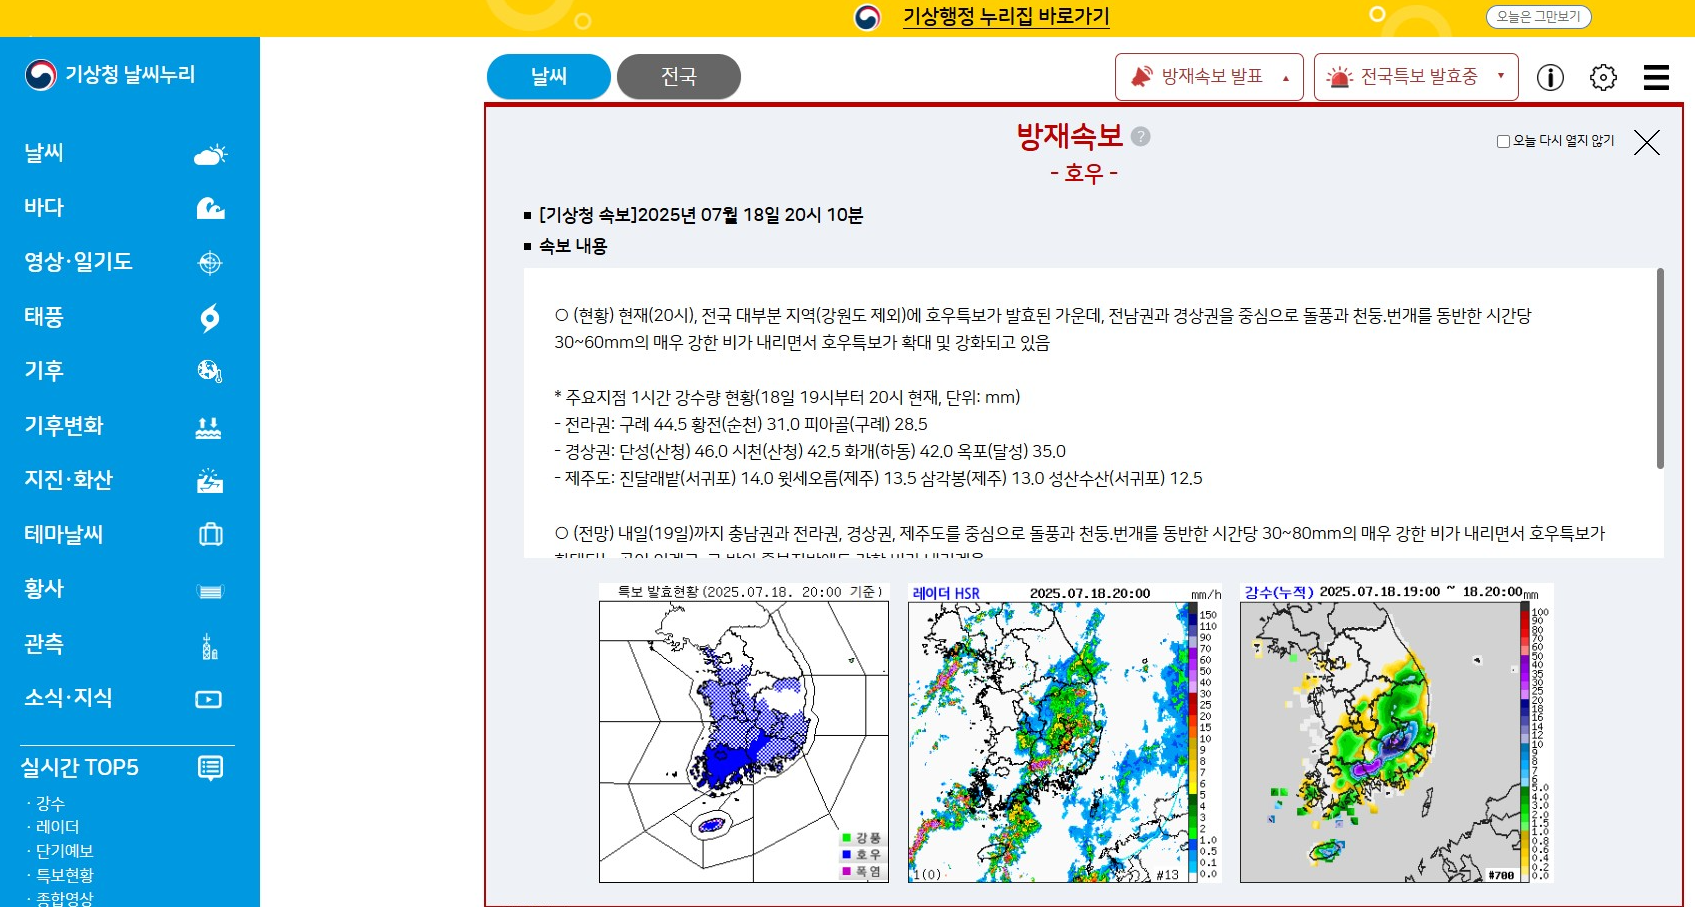Open the 레이더 link under TOP5

(x=57, y=828)
